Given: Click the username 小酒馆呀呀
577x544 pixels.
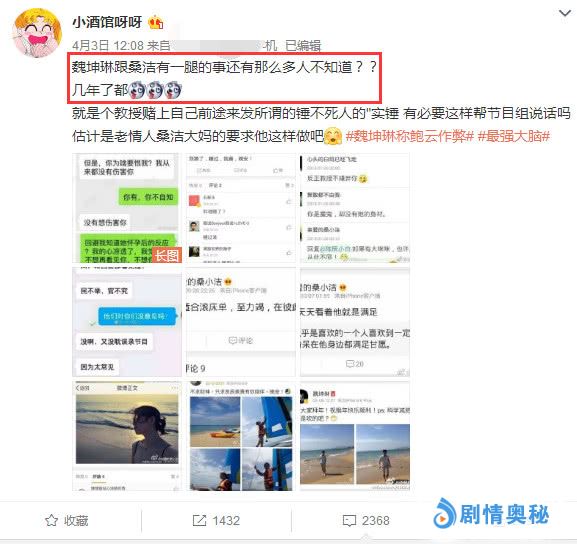Looking at the screenshot, I should 107,22.
